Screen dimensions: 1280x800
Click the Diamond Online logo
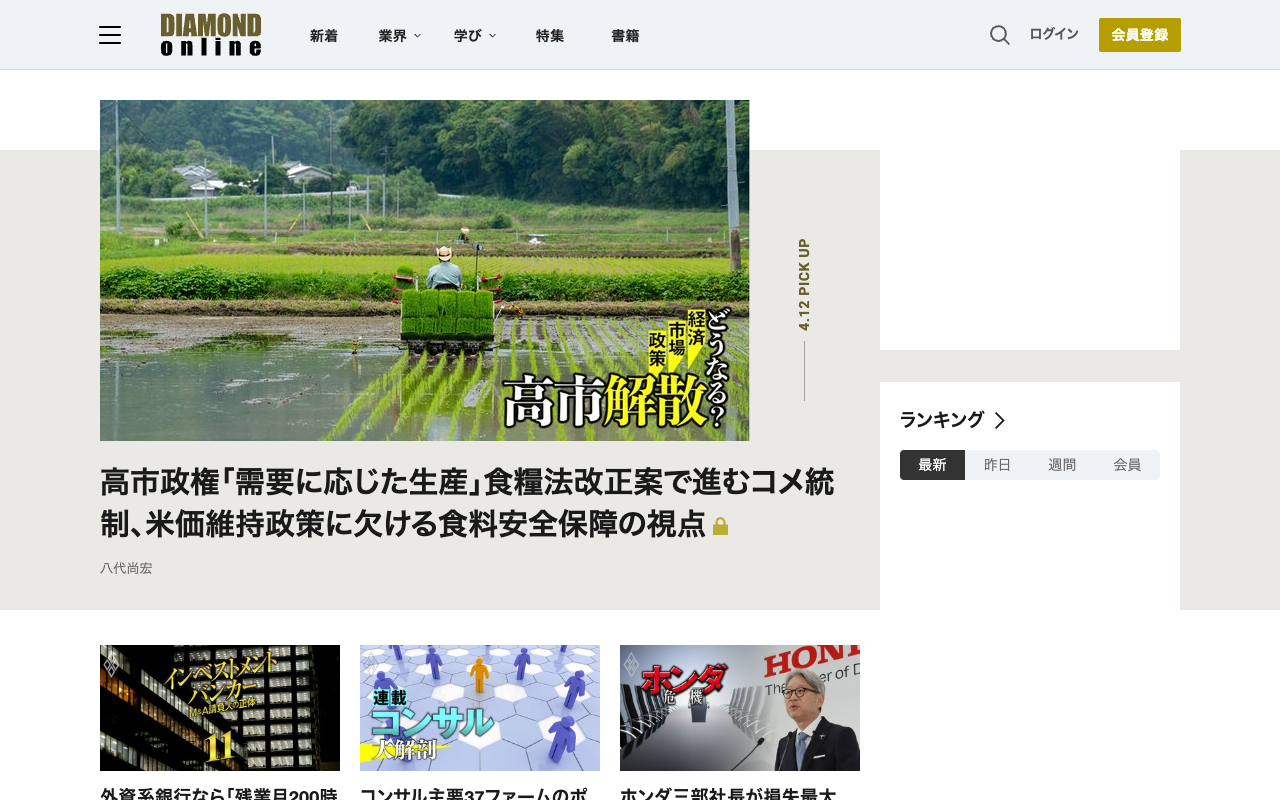211,35
